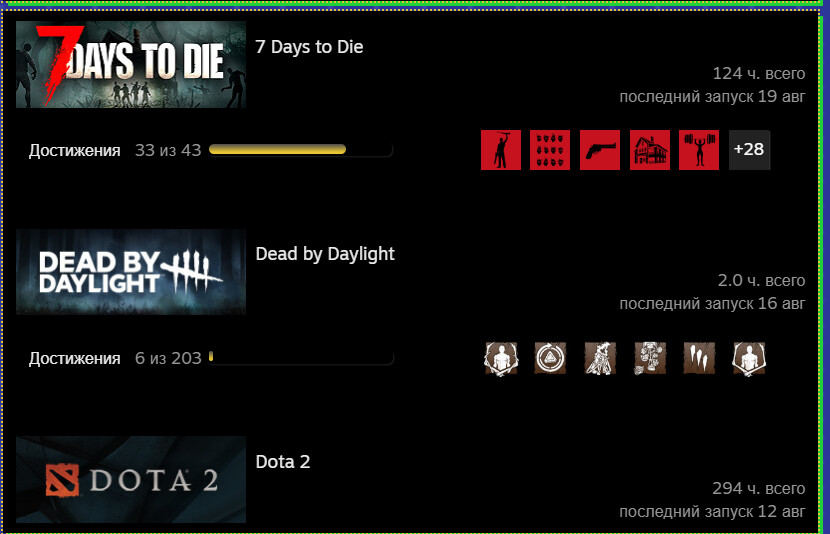Select the red skulls grid achievement icon
The image size is (830, 534).
pos(550,150)
